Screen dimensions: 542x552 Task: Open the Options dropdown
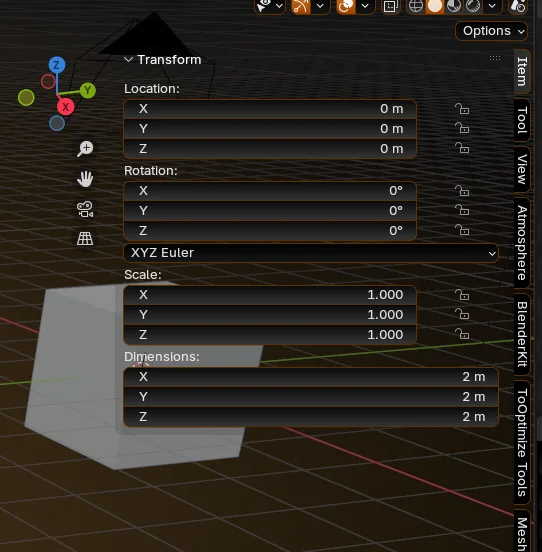tap(491, 31)
